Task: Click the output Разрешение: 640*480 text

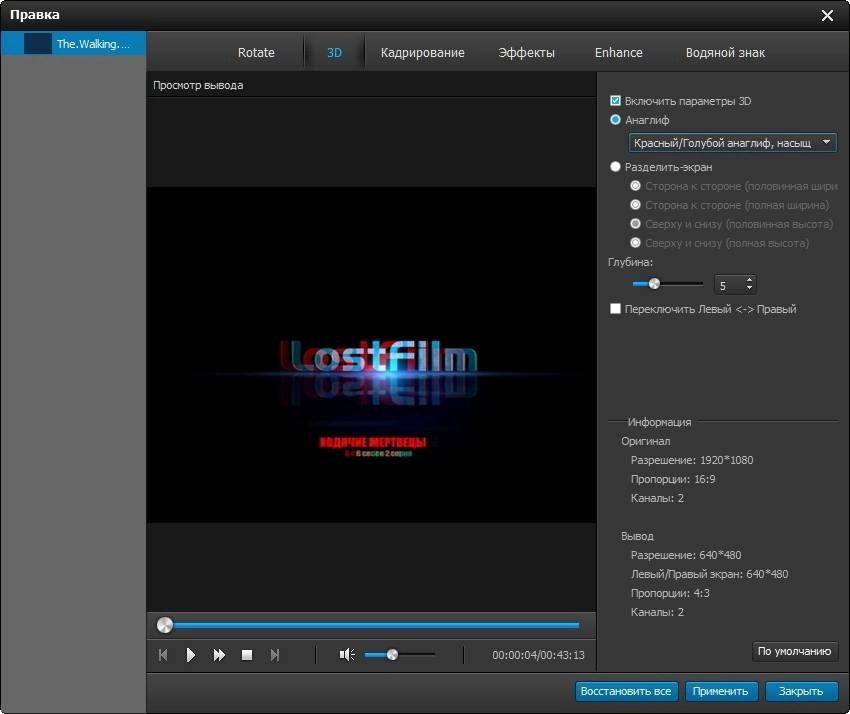Action: [x=686, y=555]
